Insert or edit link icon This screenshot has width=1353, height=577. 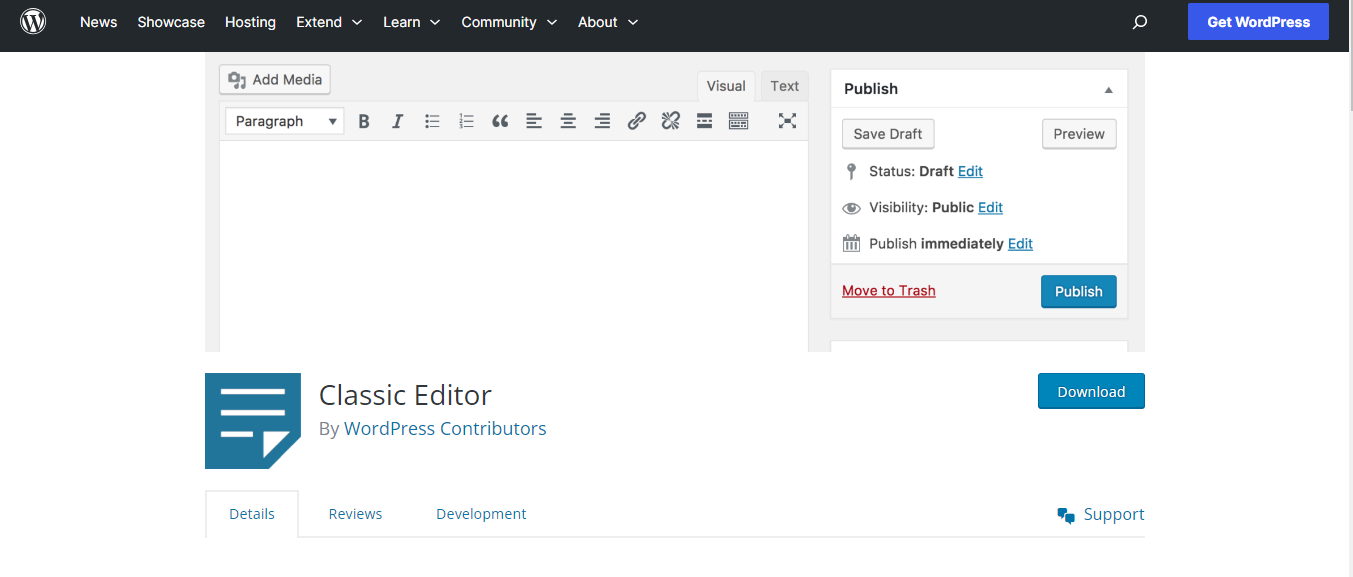pos(636,121)
